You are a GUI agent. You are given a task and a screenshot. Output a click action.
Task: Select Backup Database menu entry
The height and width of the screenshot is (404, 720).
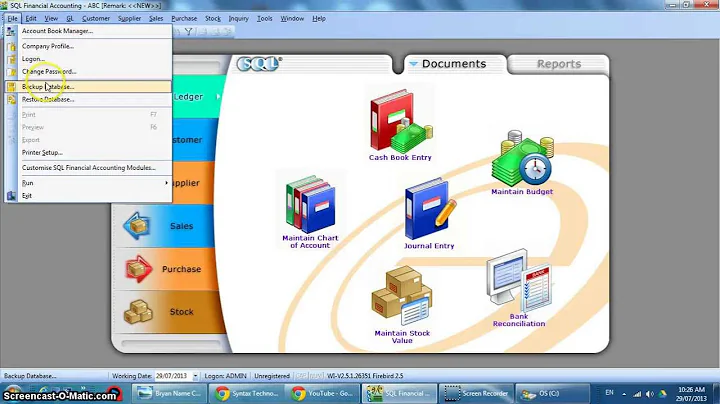(x=88, y=87)
